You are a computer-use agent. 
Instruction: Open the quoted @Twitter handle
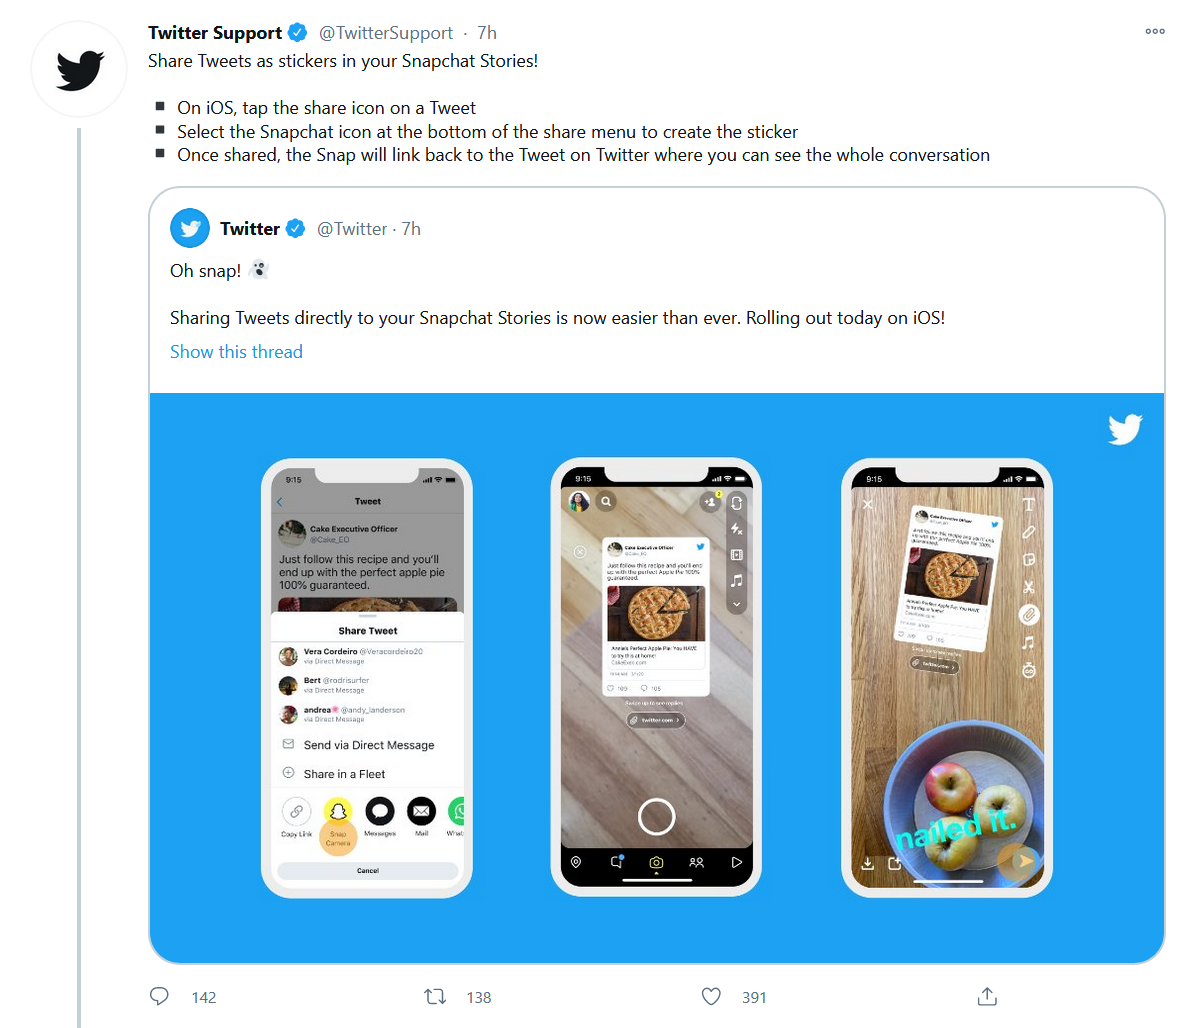(x=352, y=229)
